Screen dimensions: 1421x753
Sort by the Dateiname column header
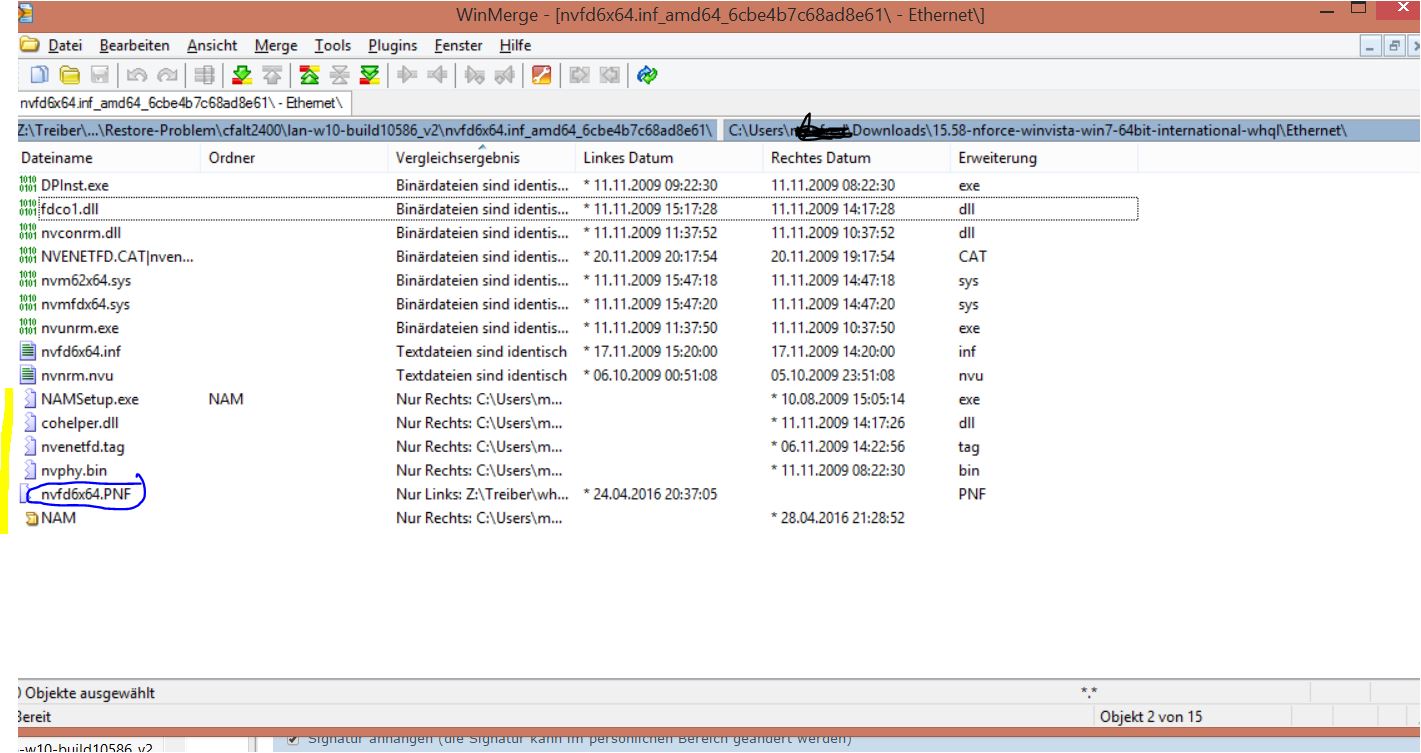pos(57,158)
